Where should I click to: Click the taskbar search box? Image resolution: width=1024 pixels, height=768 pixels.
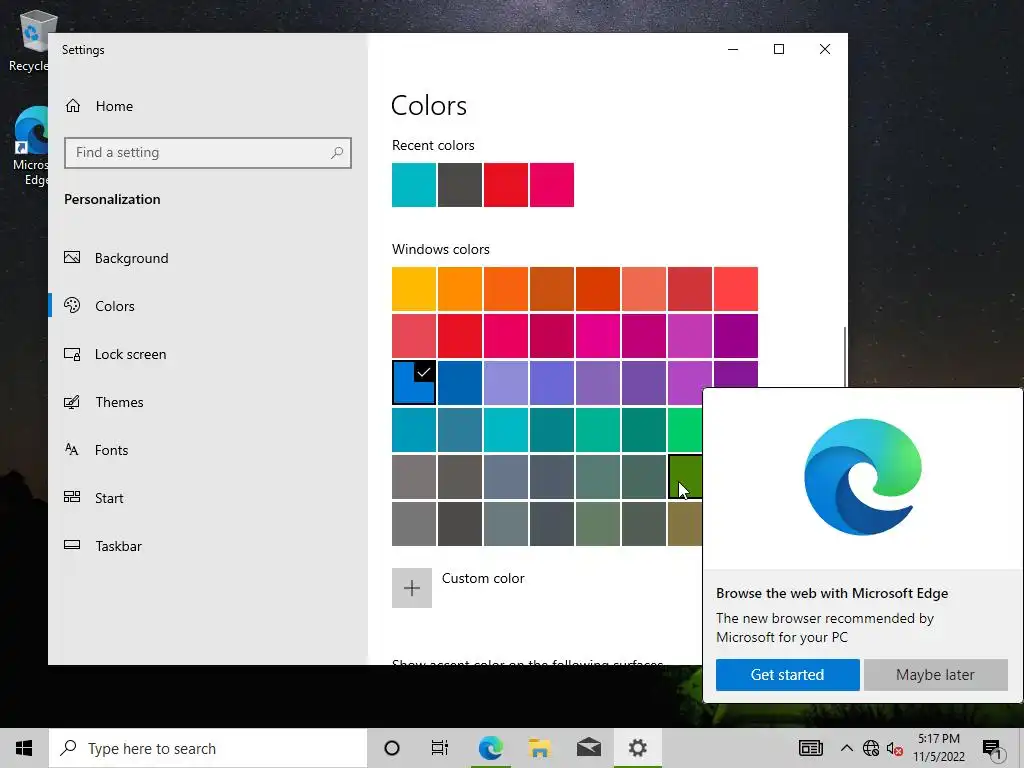tap(208, 748)
